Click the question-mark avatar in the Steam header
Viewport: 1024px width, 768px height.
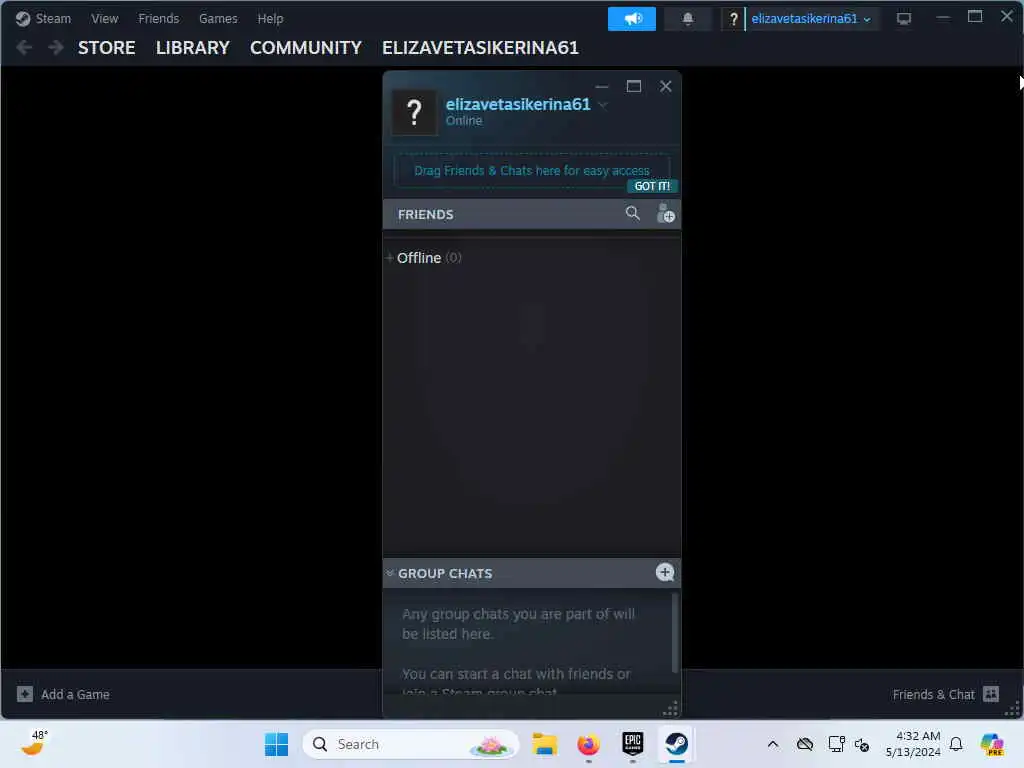[x=733, y=19]
